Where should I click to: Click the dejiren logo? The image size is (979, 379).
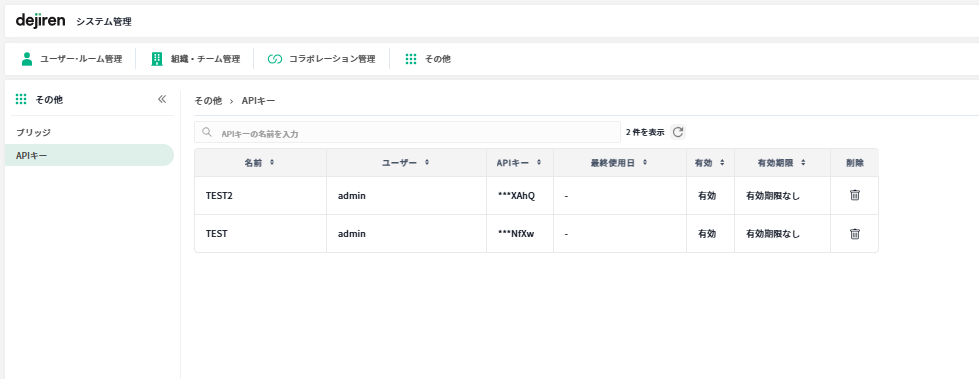(x=41, y=21)
